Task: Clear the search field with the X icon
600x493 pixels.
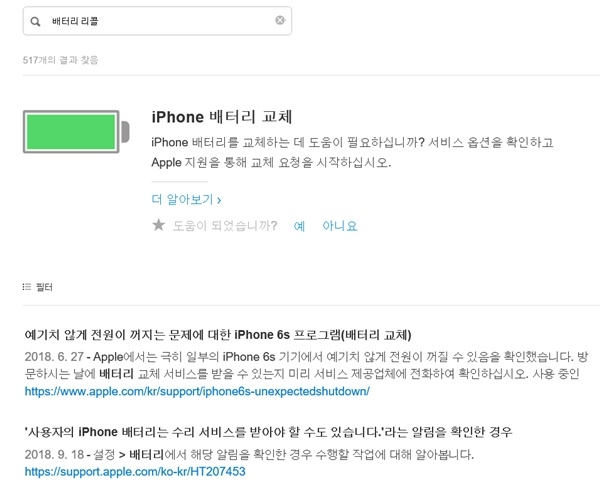Action: tap(280, 20)
